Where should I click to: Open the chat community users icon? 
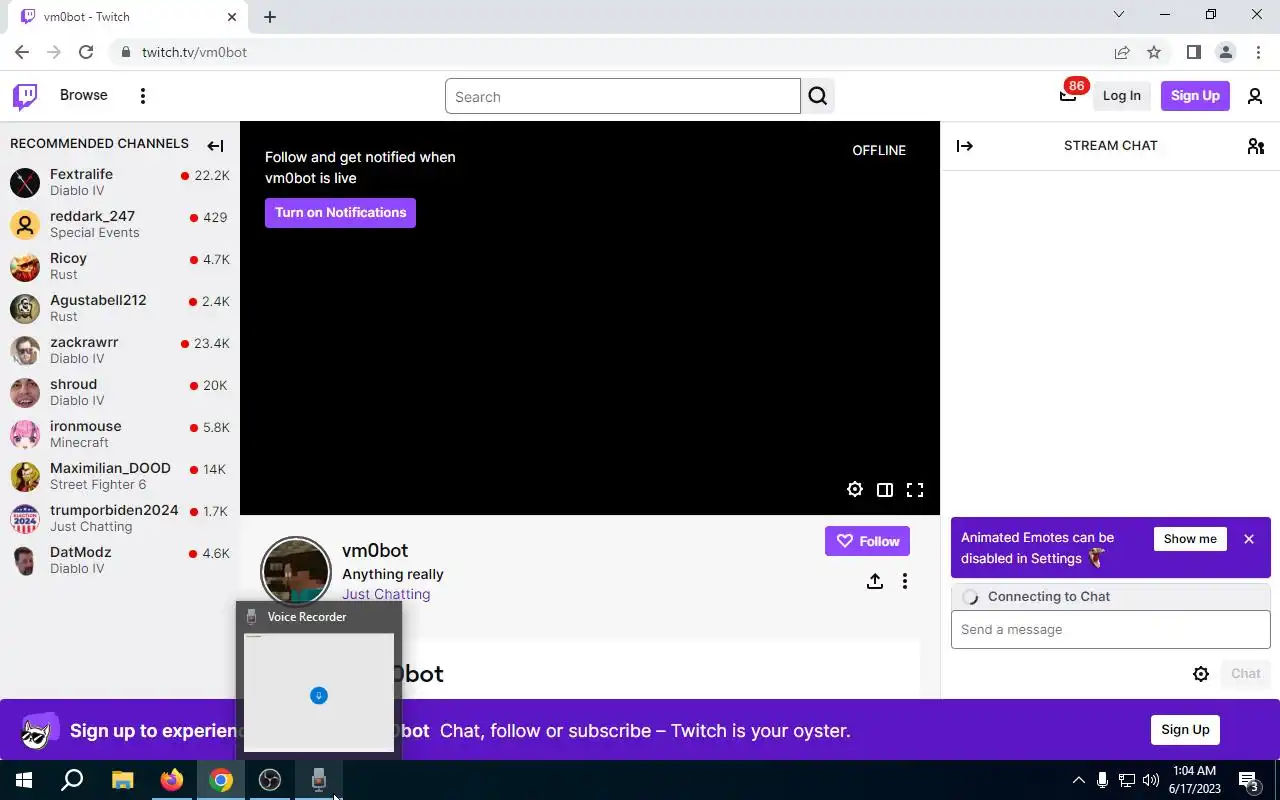click(x=1256, y=146)
